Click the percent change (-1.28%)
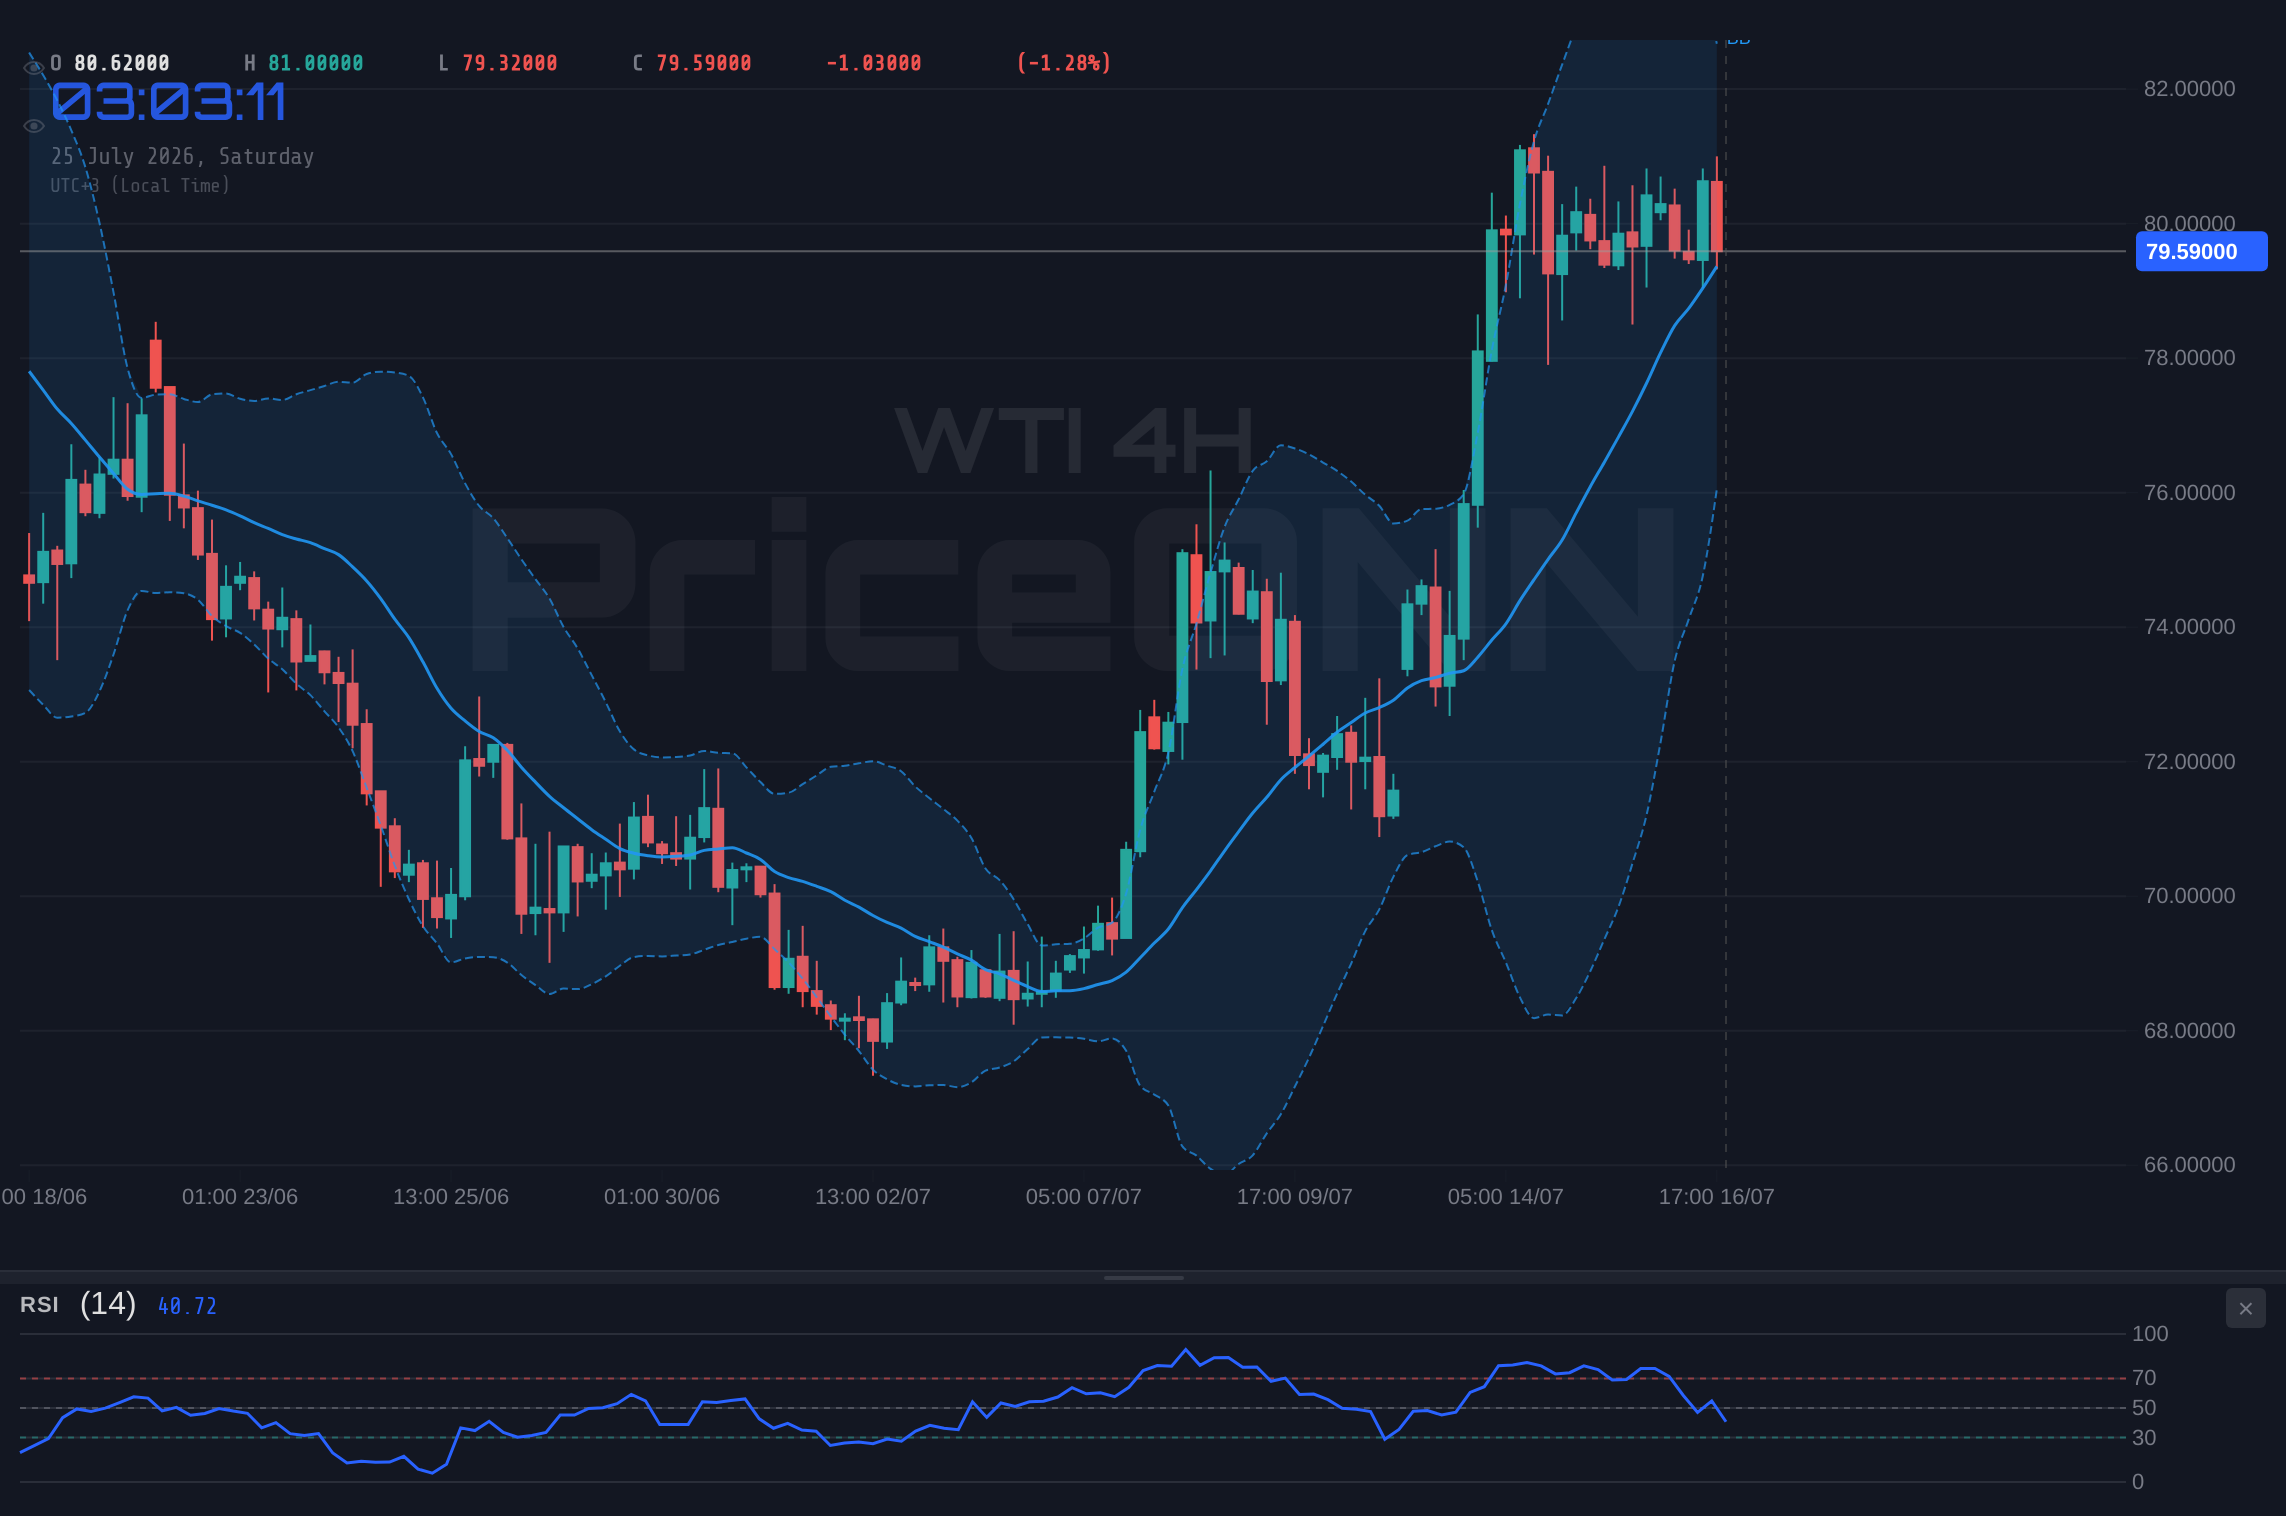 1064,63
